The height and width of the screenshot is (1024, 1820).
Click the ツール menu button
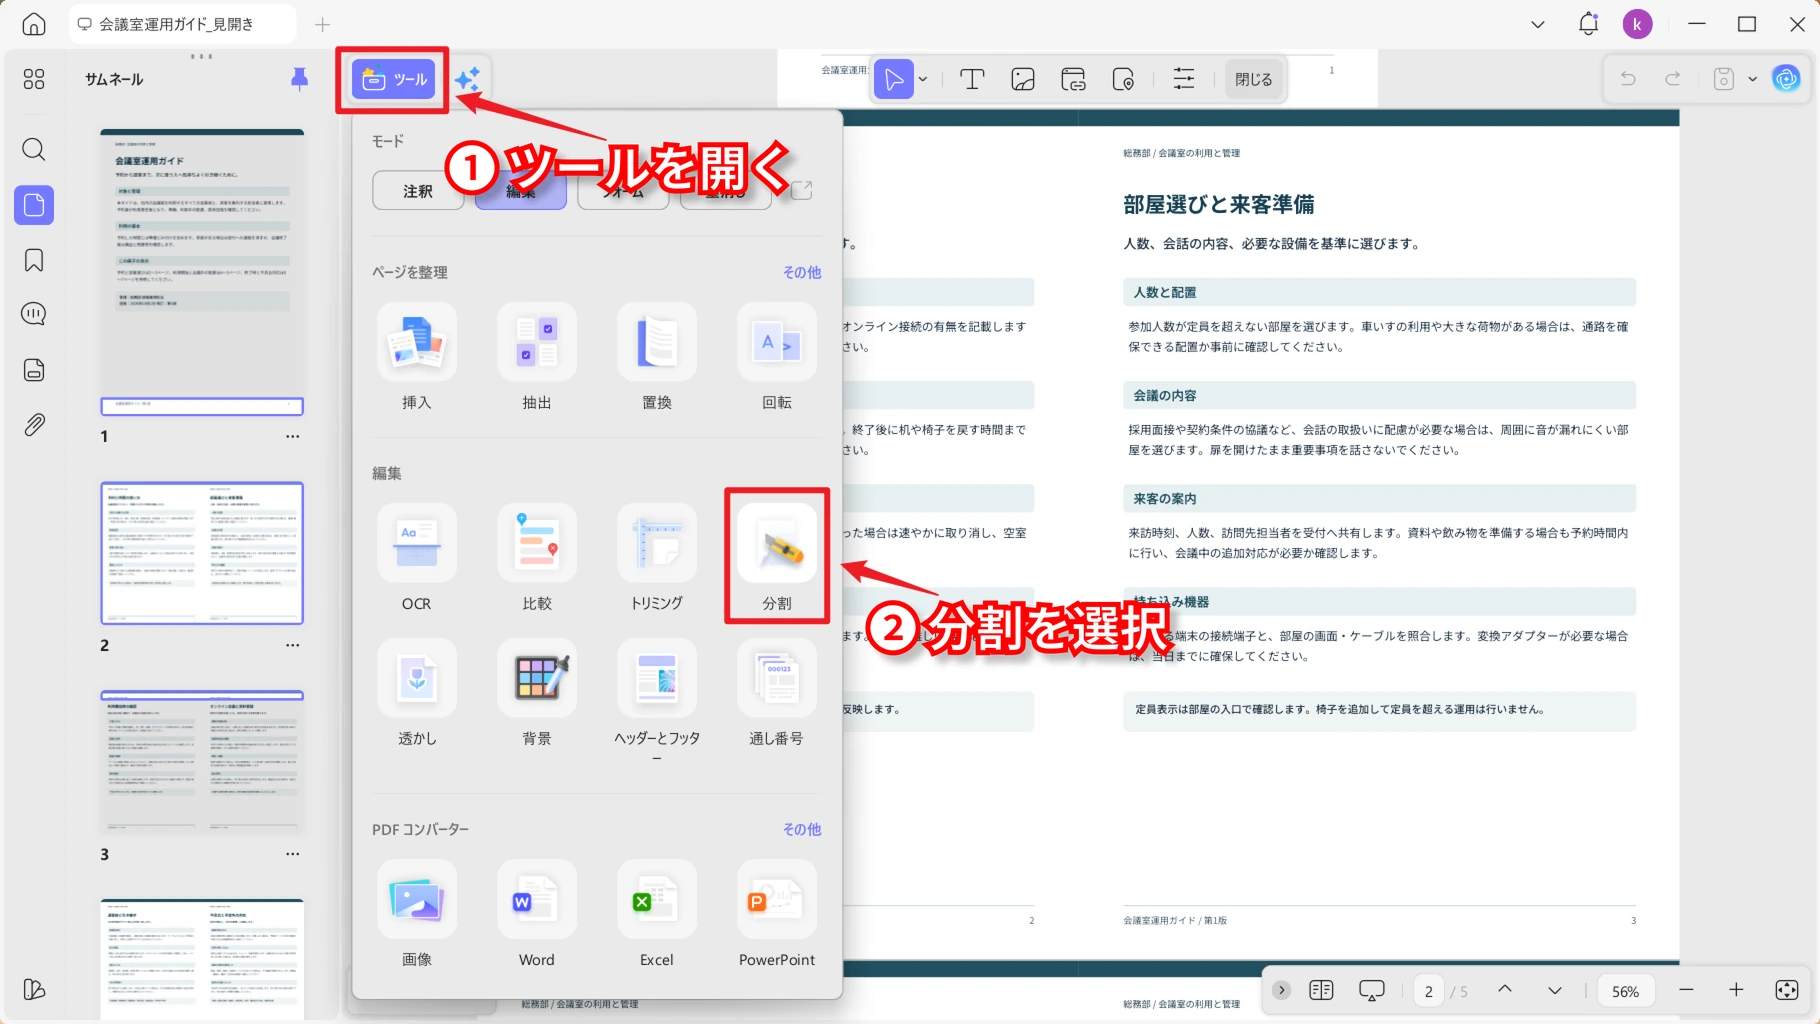point(394,79)
